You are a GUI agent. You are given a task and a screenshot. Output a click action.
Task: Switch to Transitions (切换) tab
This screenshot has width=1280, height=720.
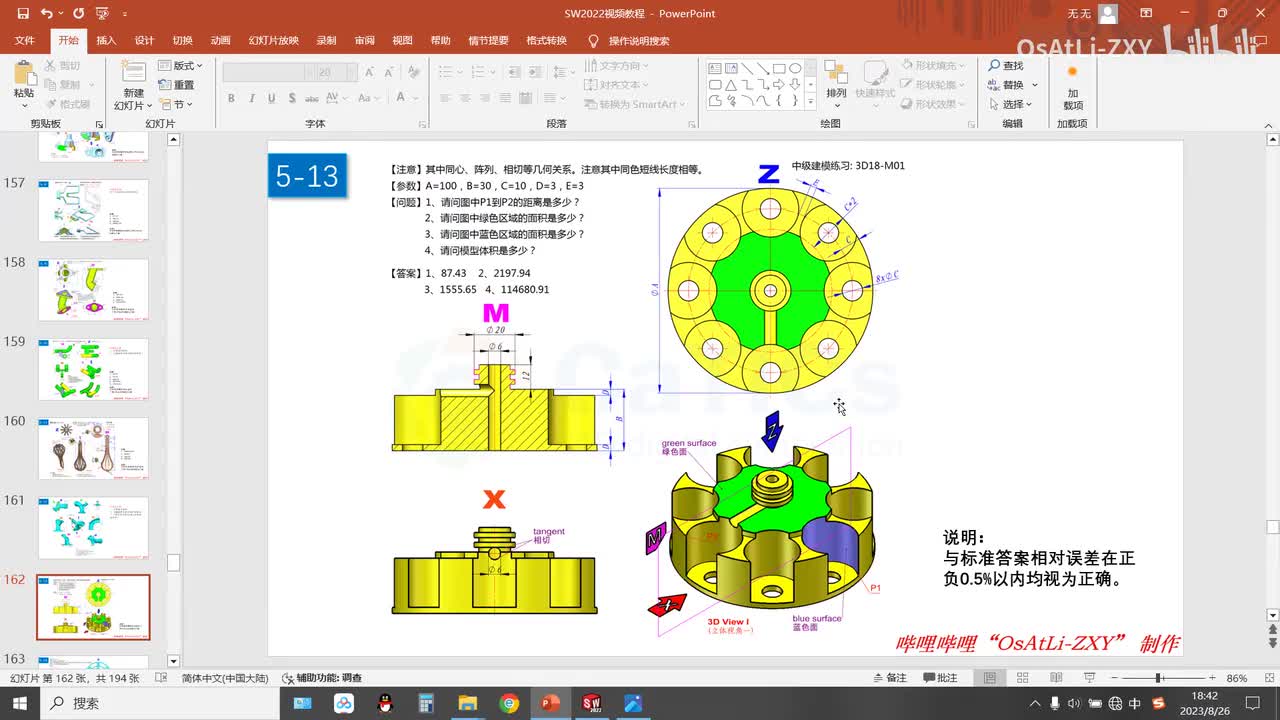182,41
